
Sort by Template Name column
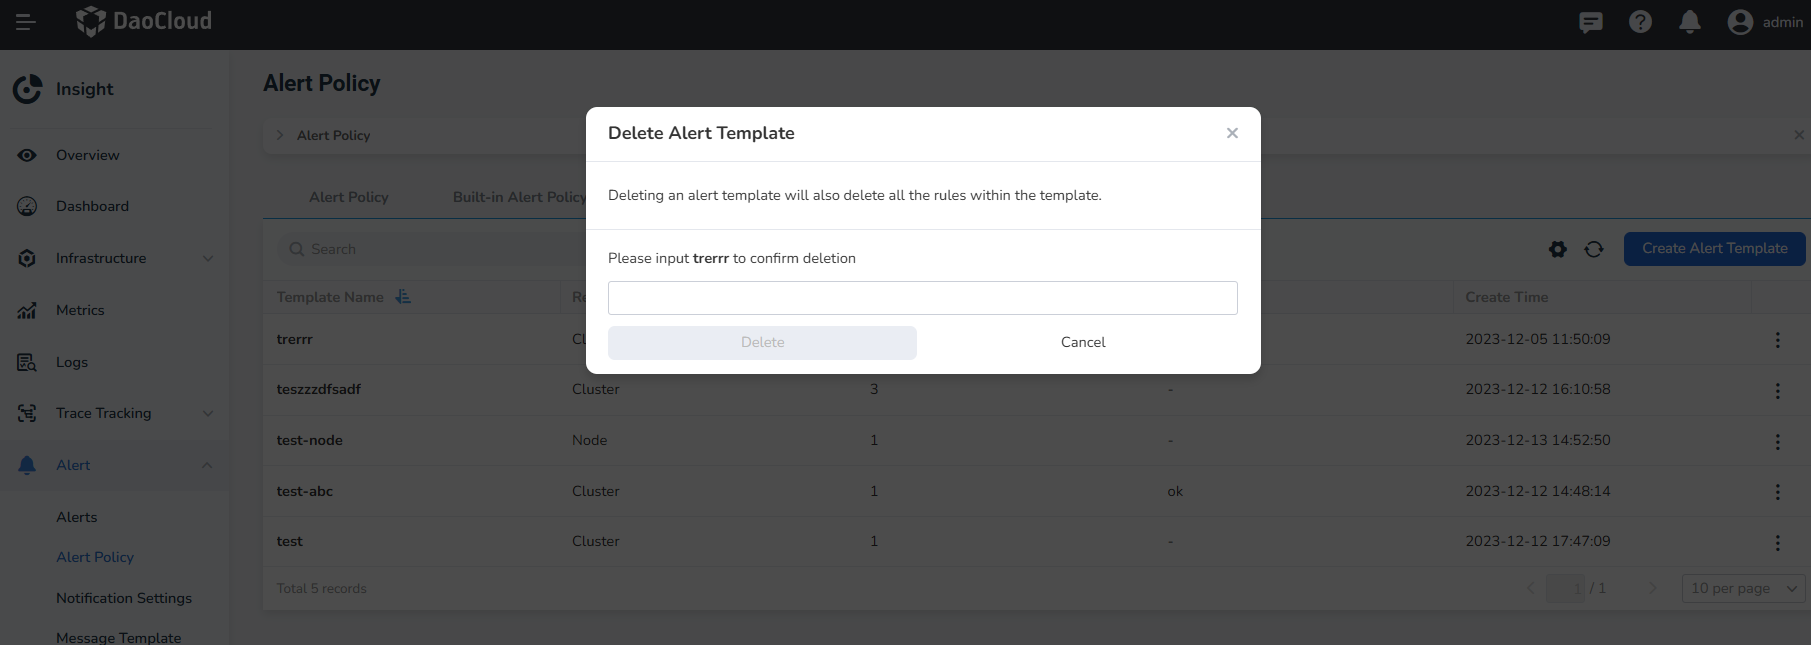403,297
